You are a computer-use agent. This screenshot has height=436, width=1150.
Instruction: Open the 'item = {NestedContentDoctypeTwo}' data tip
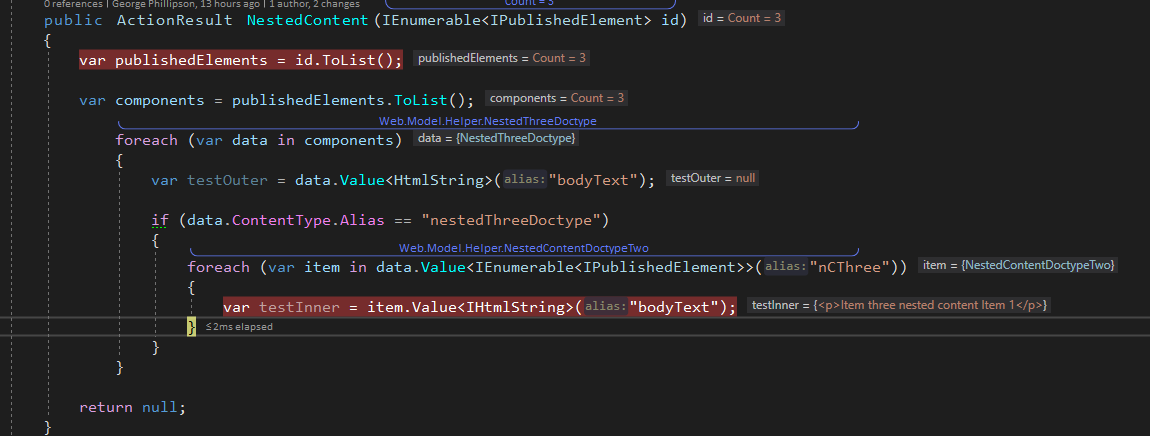(1019, 265)
